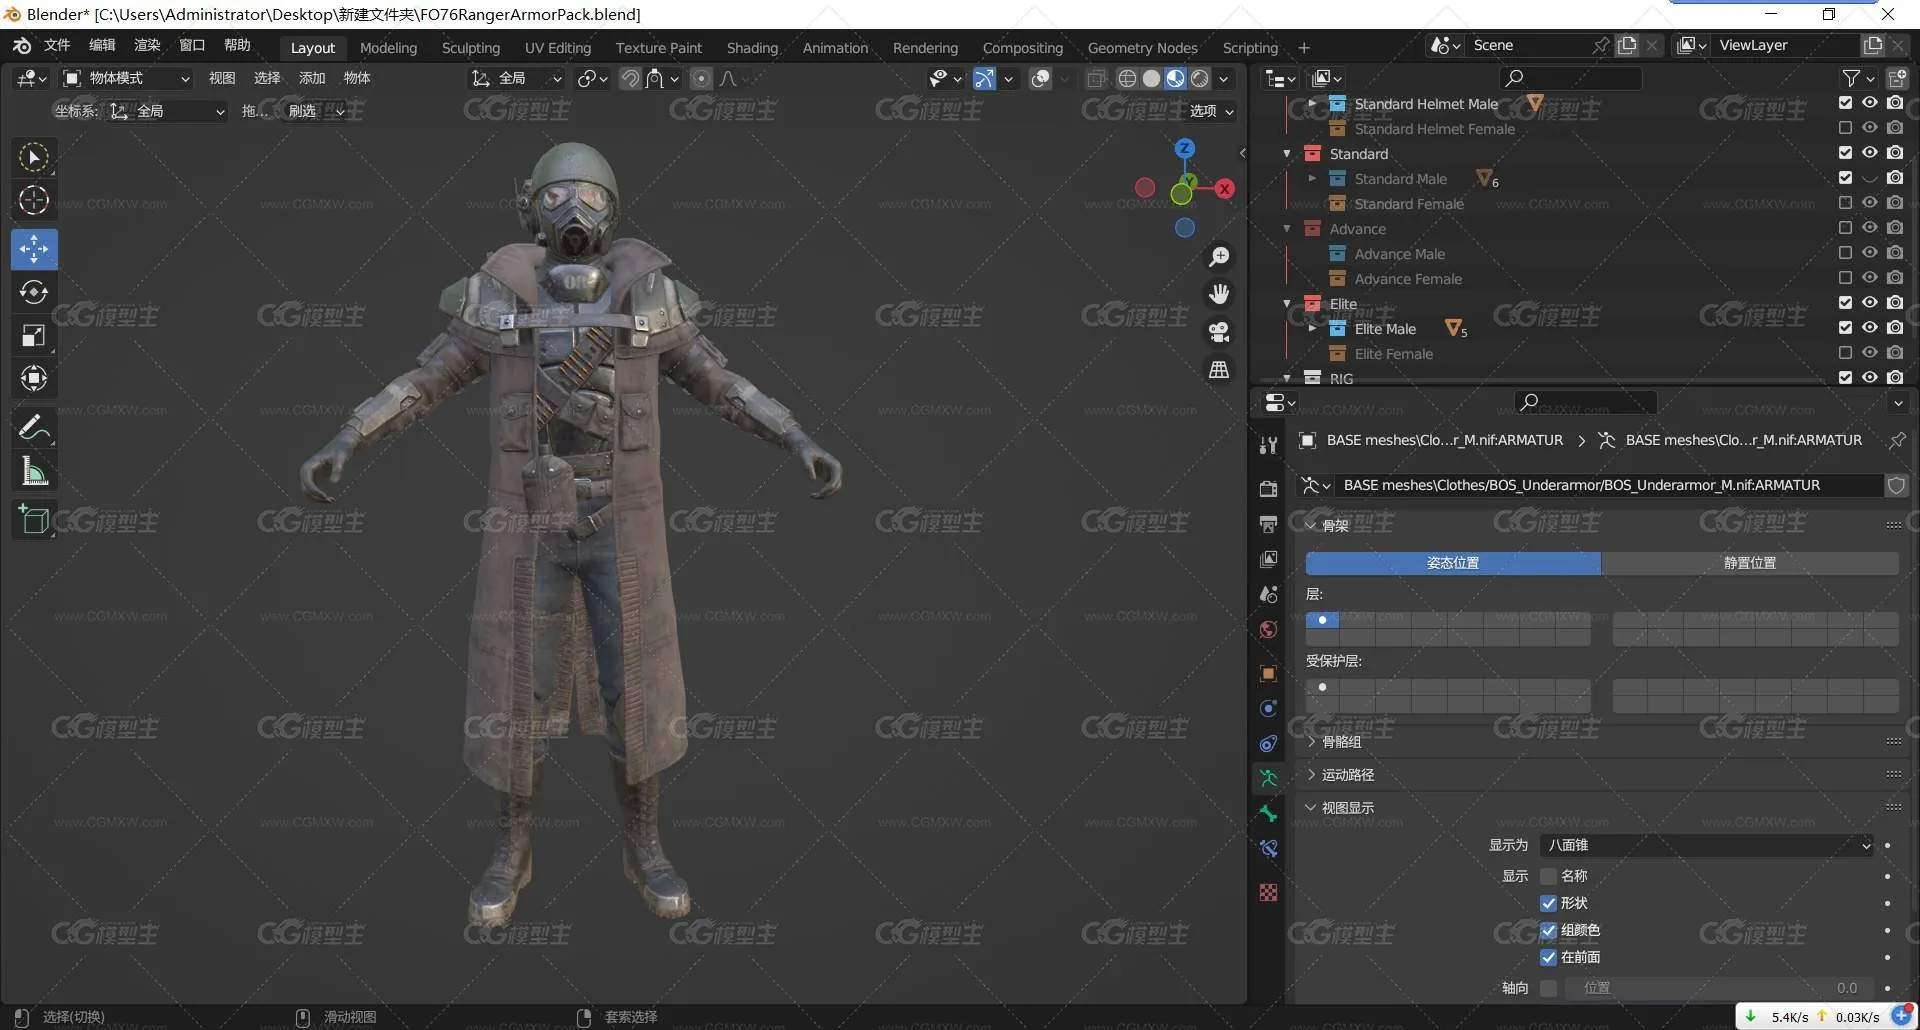Open the Render properties tab
The image size is (1920, 1030).
click(x=1268, y=488)
